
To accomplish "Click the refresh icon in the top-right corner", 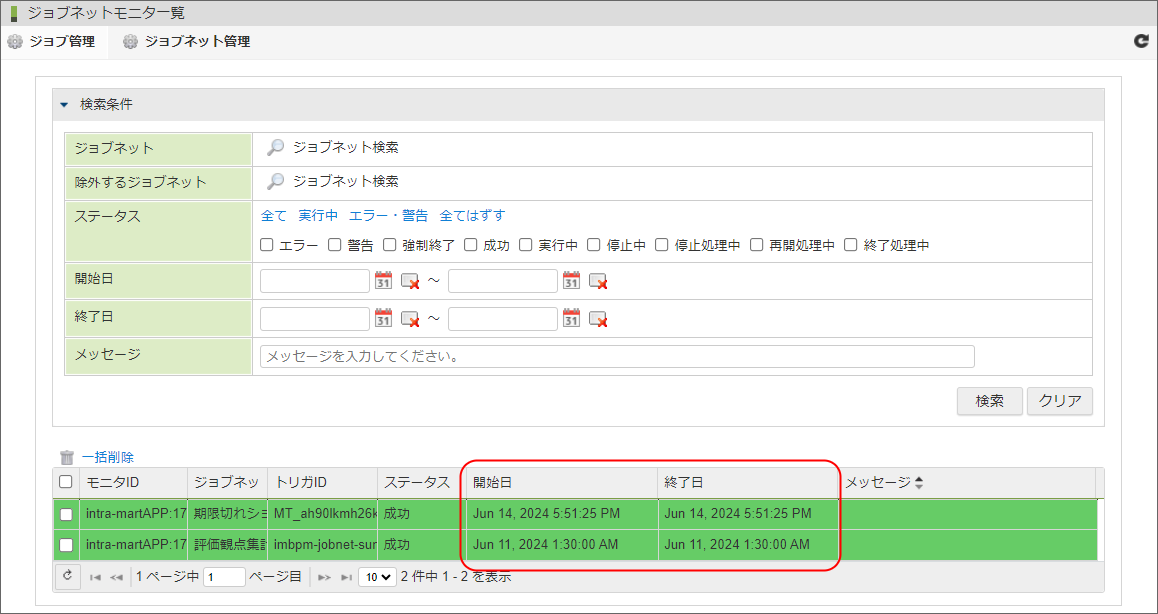I will point(1141,42).
